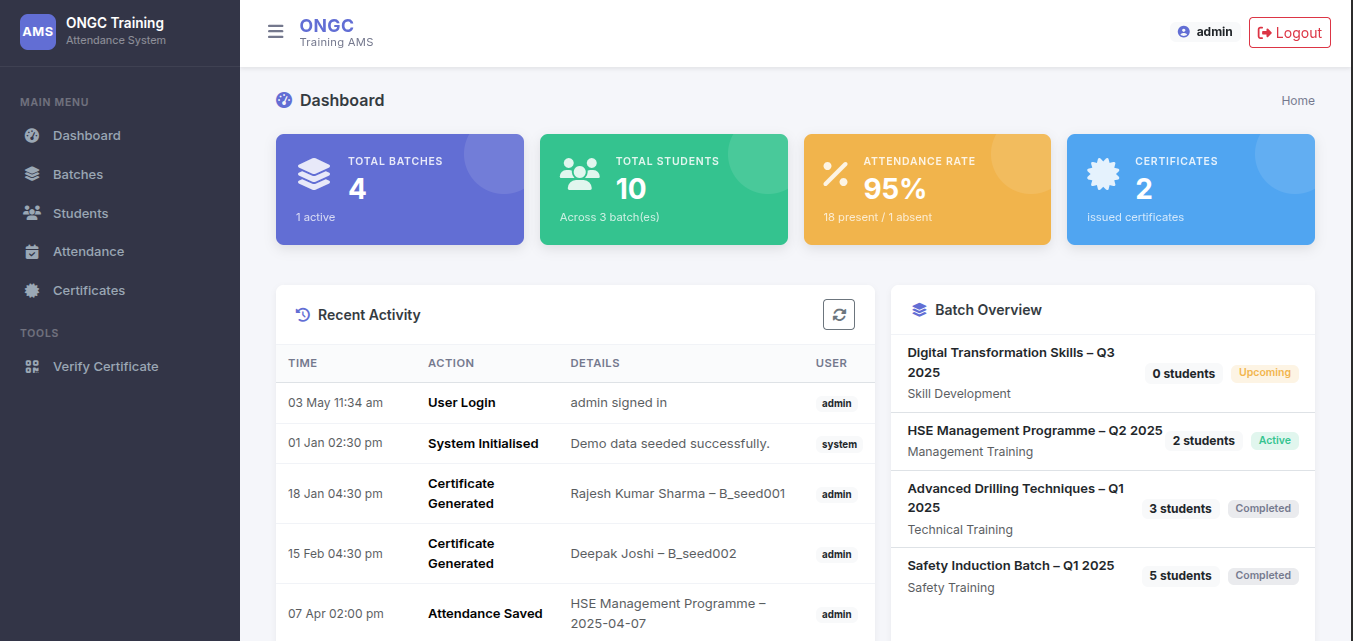This screenshot has width=1353, height=641.
Task: Click the '2 students' count badge
Action: click(1204, 441)
